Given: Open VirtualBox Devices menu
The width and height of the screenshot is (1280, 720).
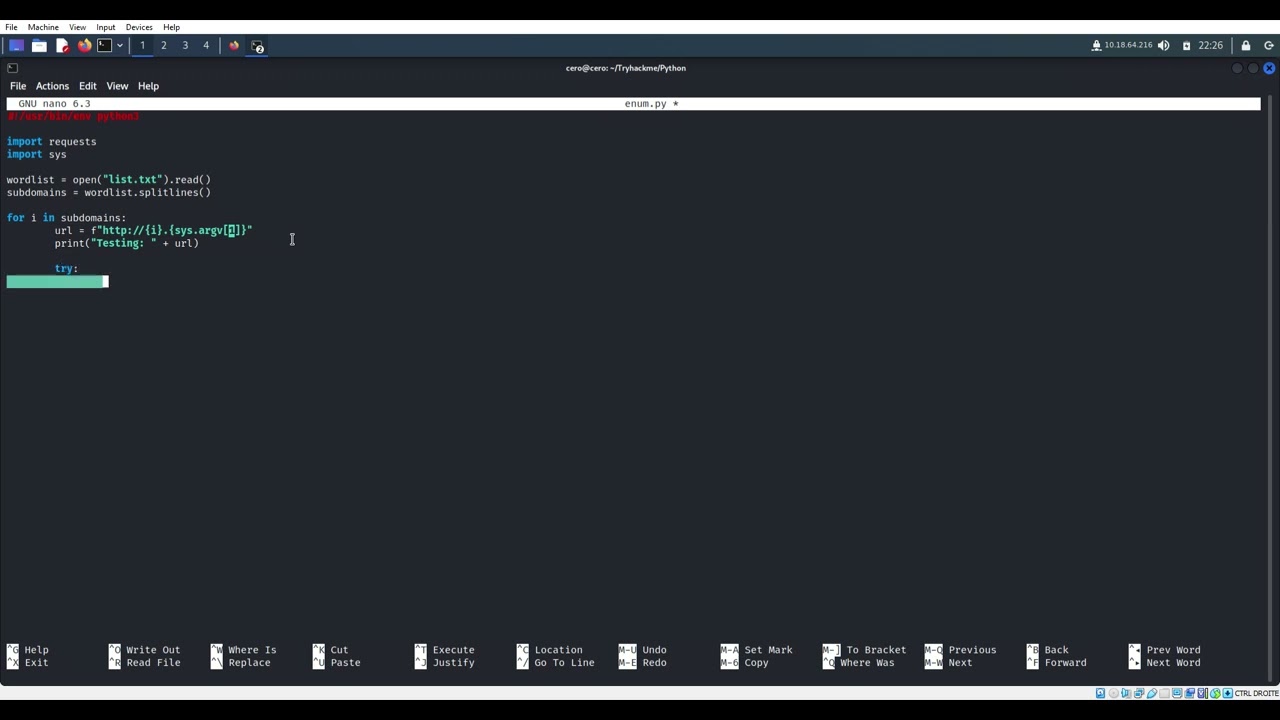Looking at the screenshot, I should coord(139,27).
